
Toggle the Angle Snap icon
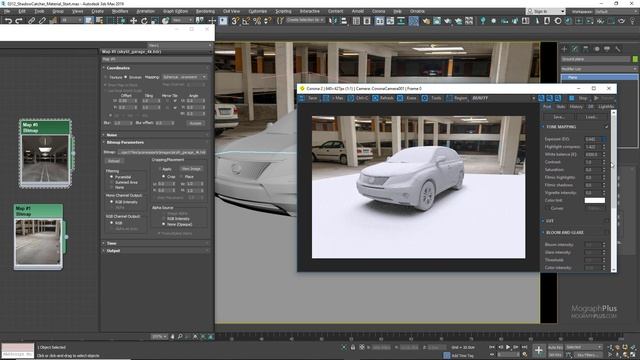[x=246, y=20]
